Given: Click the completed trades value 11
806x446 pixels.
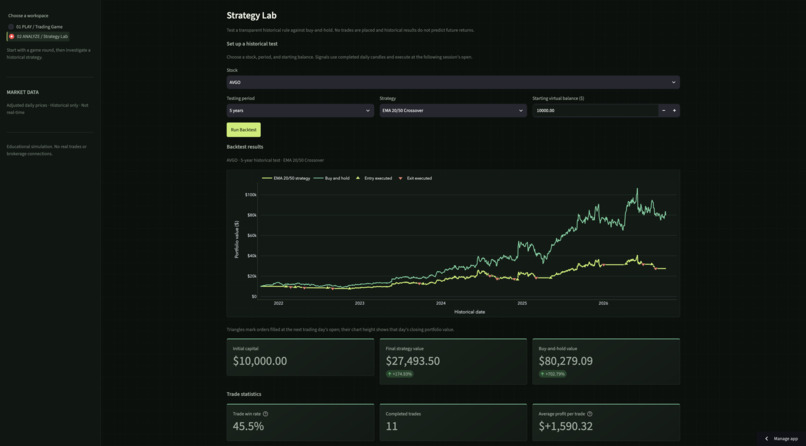Looking at the screenshot, I should point(392,426).
